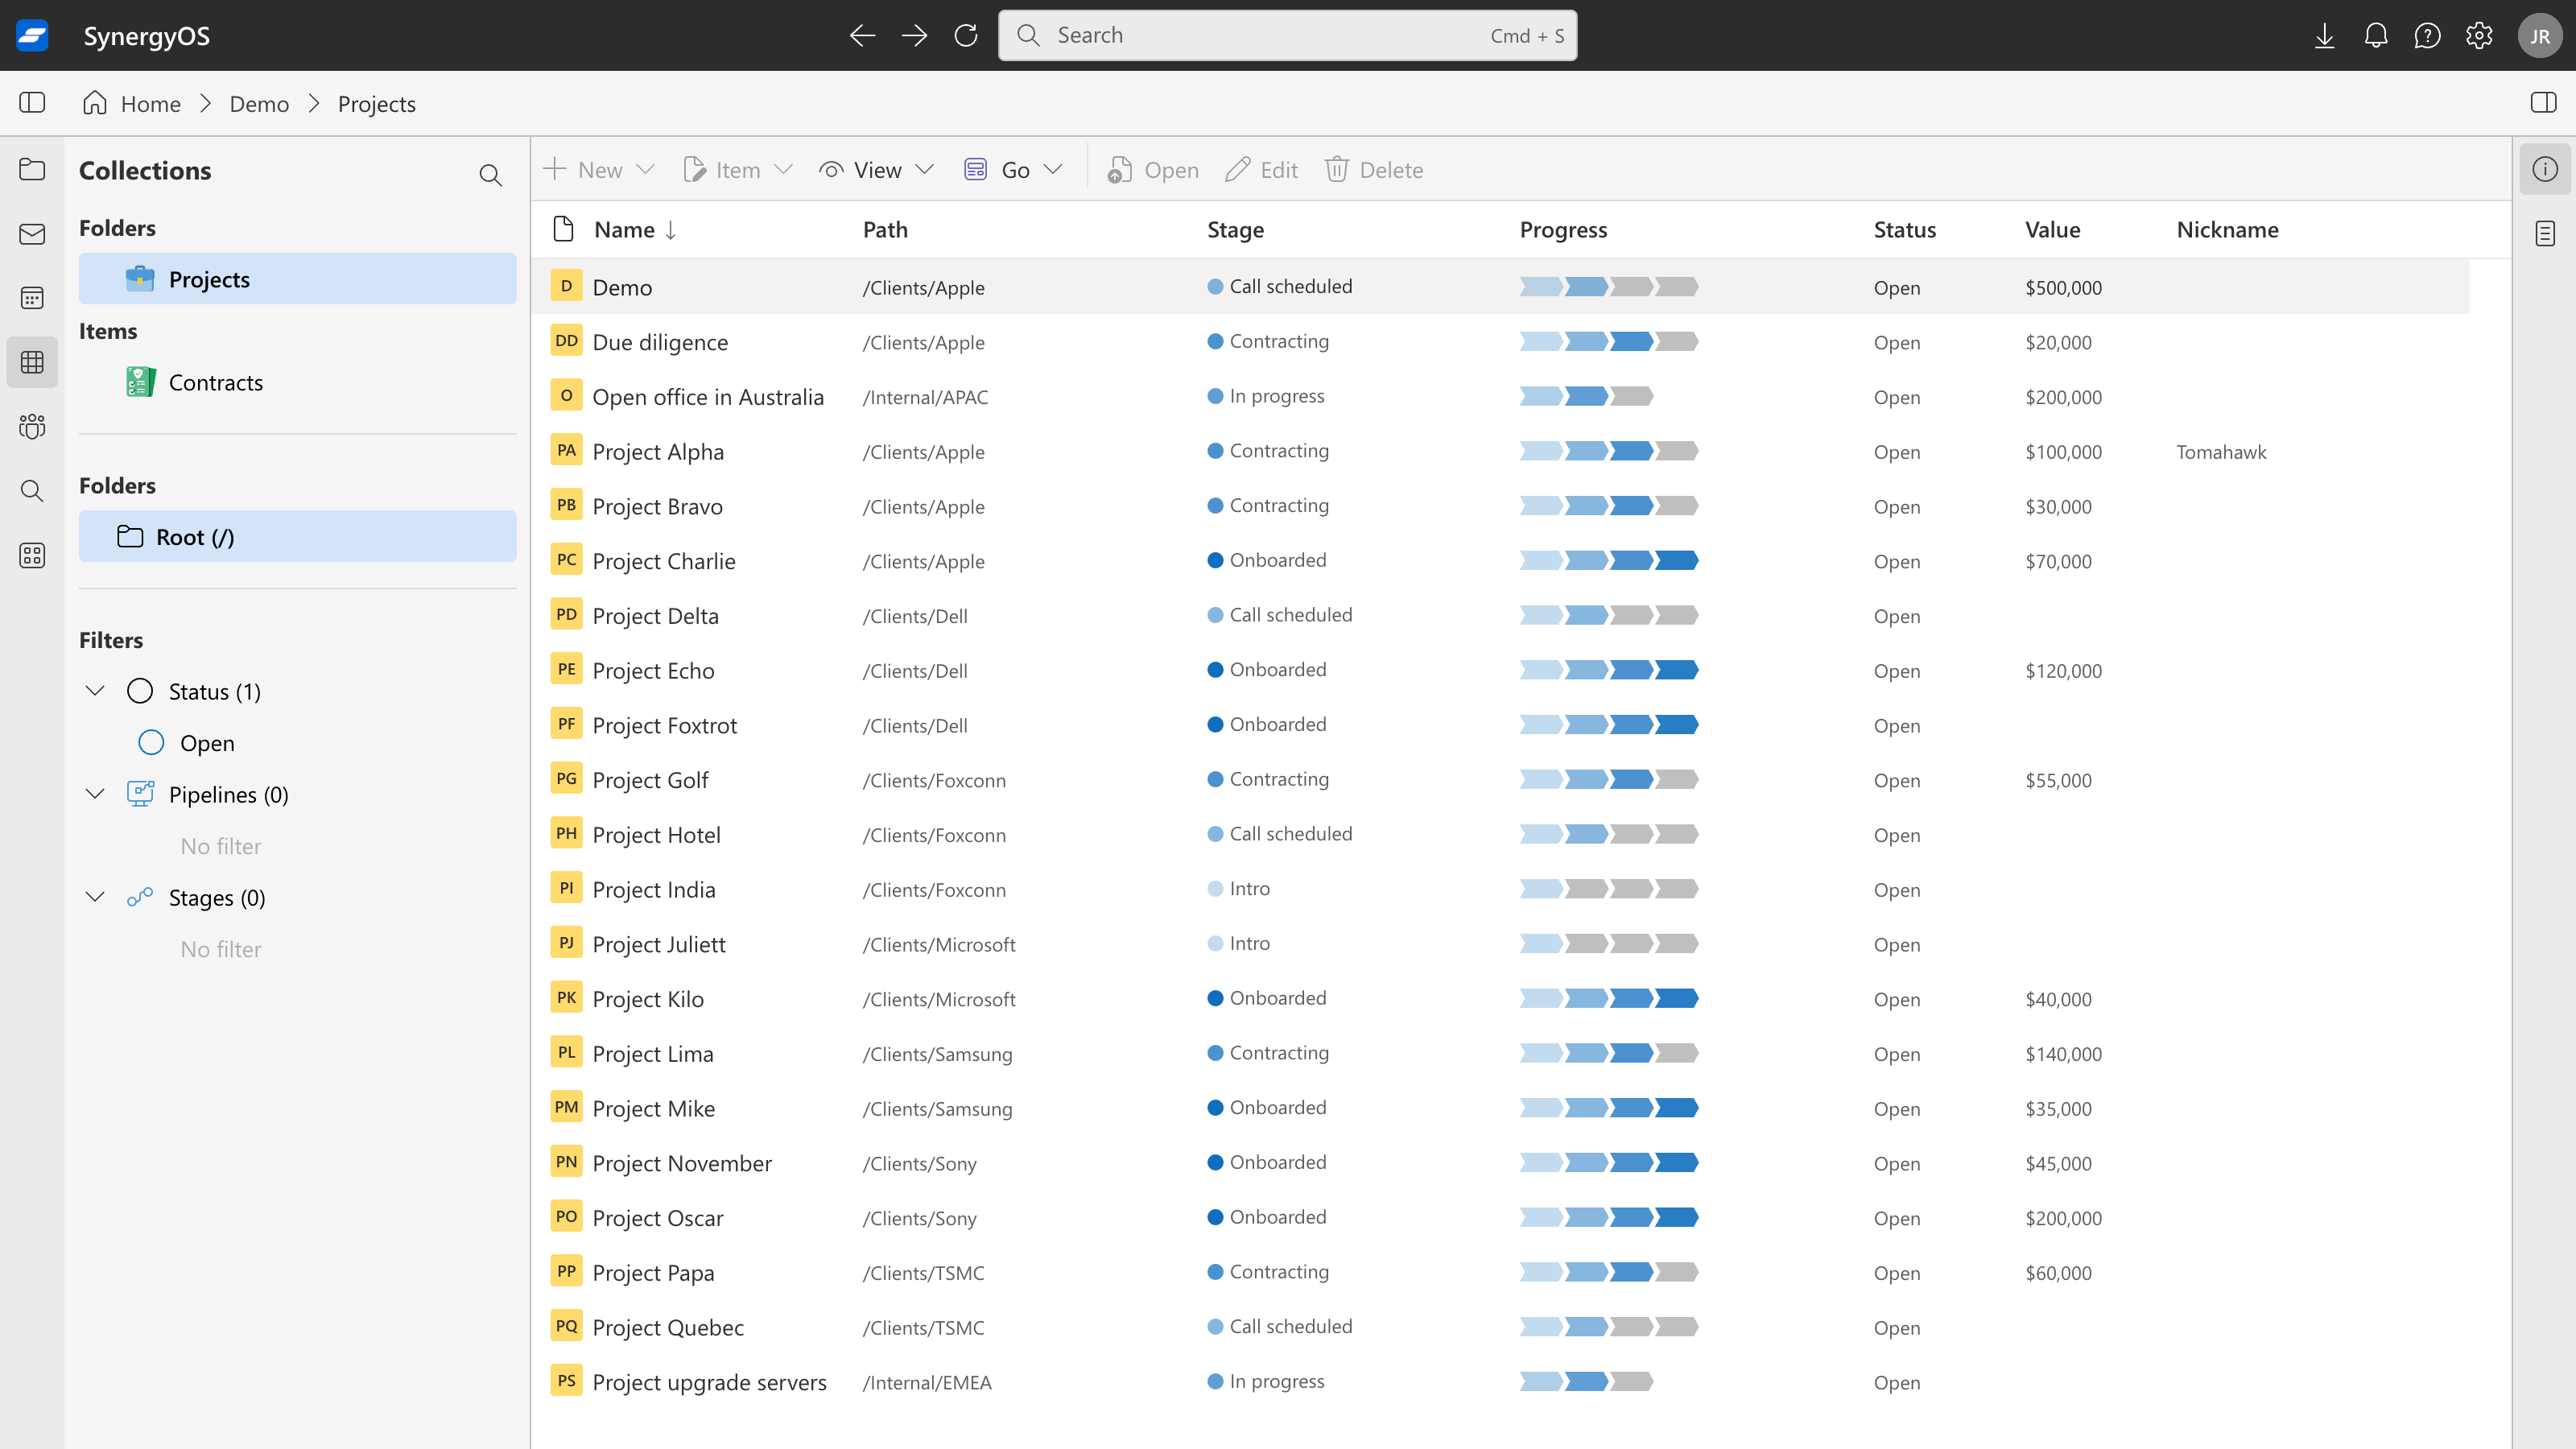Click the Path column header
This screenshot has width=2576, height=1449.
coord(885,230)
